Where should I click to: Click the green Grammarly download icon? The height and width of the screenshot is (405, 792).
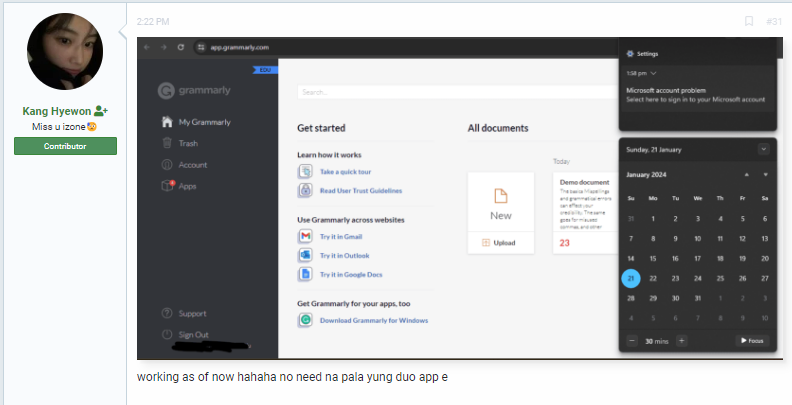(x=305, y=320)
